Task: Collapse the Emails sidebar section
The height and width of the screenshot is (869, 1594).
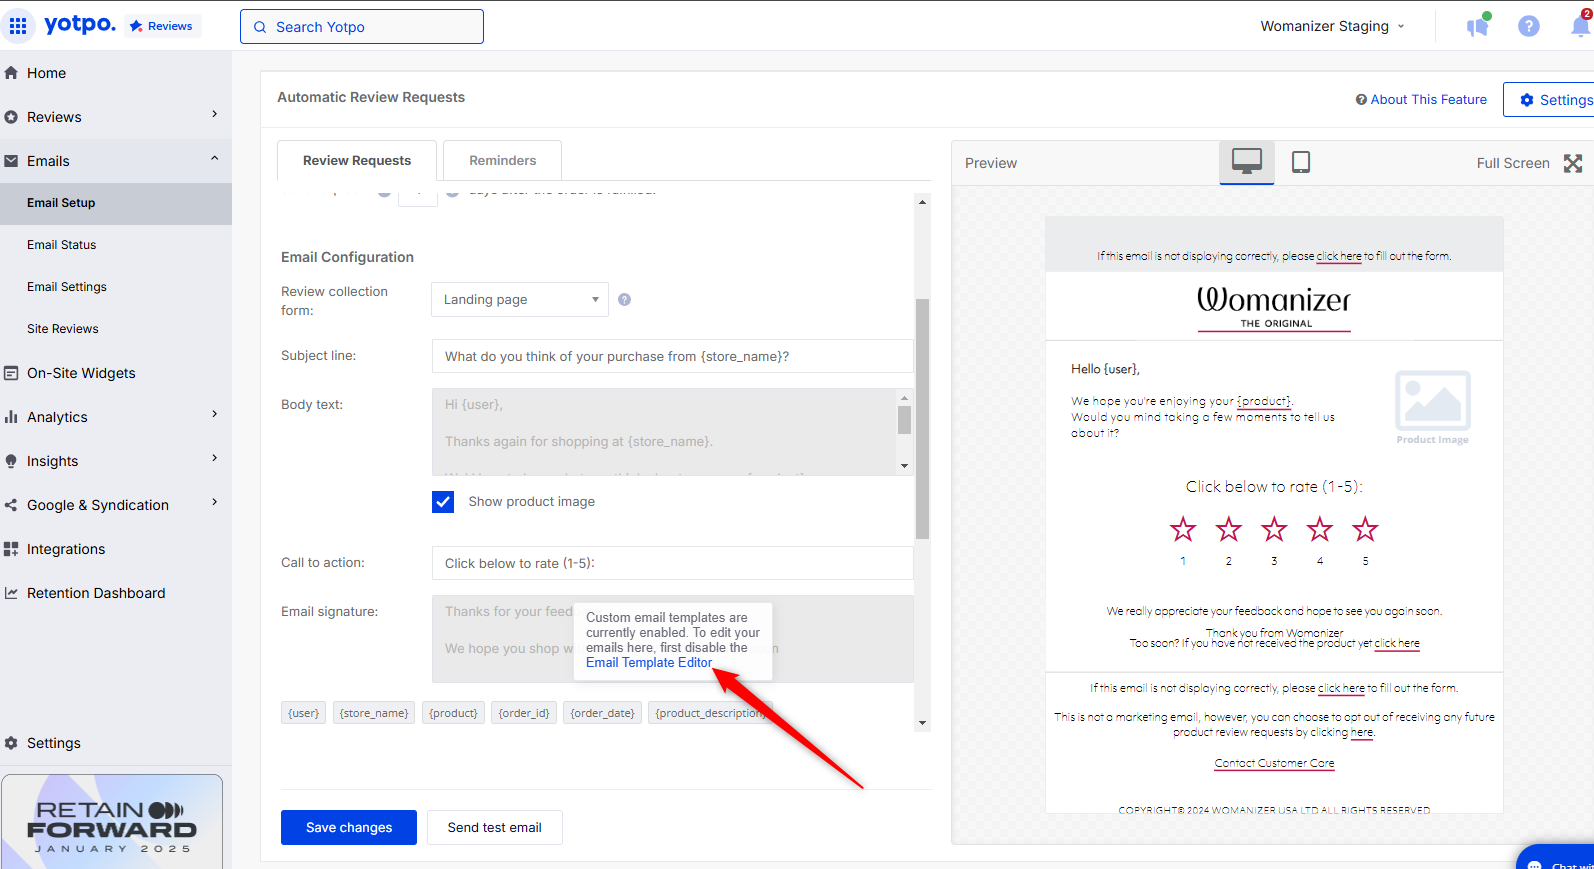Action: coord(214,159)
